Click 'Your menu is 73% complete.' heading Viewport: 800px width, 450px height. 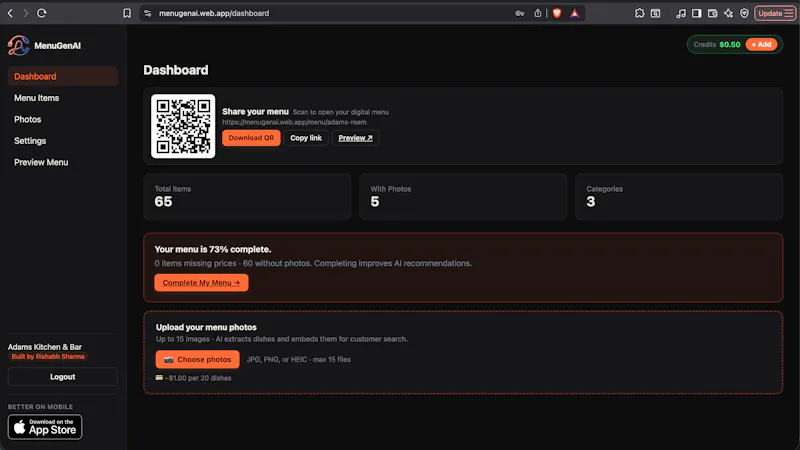point(213,249)
